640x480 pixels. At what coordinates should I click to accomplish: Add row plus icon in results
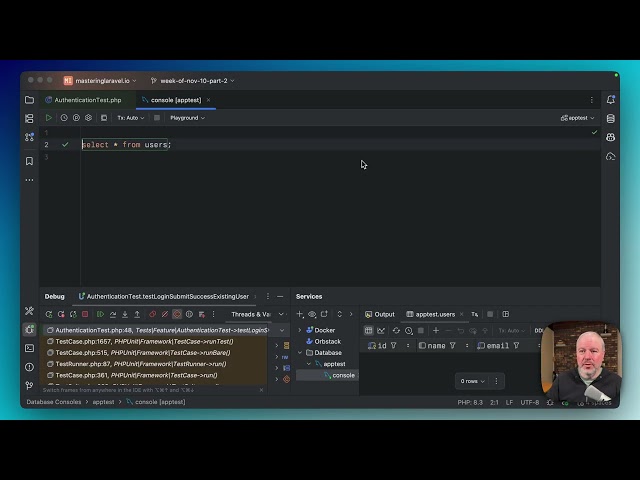(x=436, y=331)
